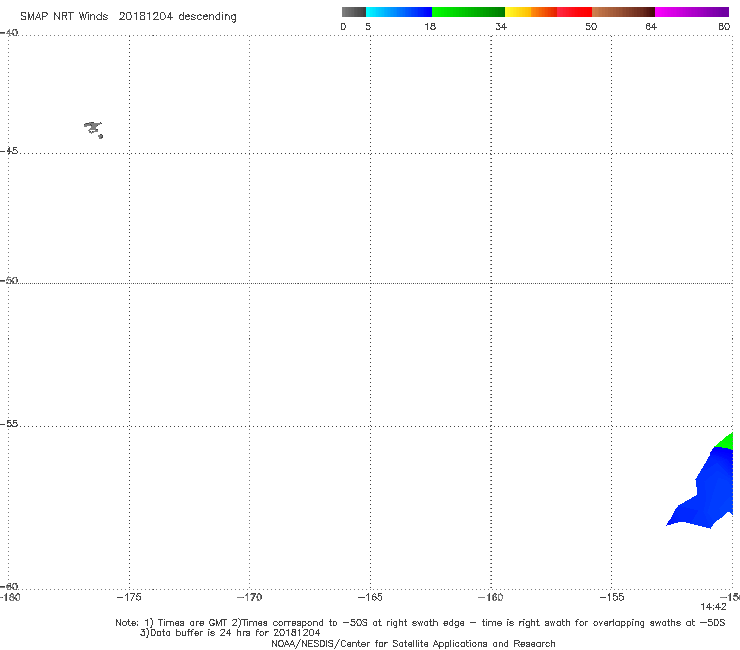Viewport: 740px width, 650px height.
Task: Click the note '3)Data buffer is 24 hrs for 20181204'
Action: (230, 633)
